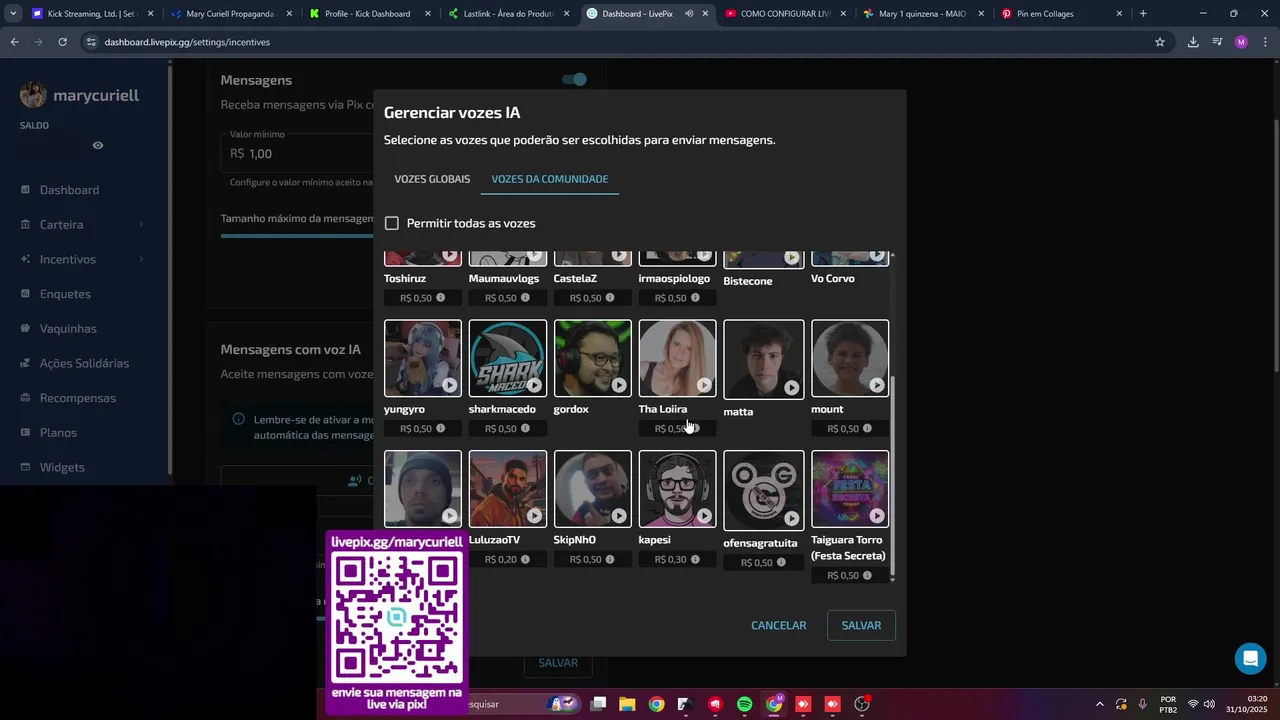Reload the LivePix dashboard page
Viewport: 1280px width, 720px height.
tap(62, 42)
